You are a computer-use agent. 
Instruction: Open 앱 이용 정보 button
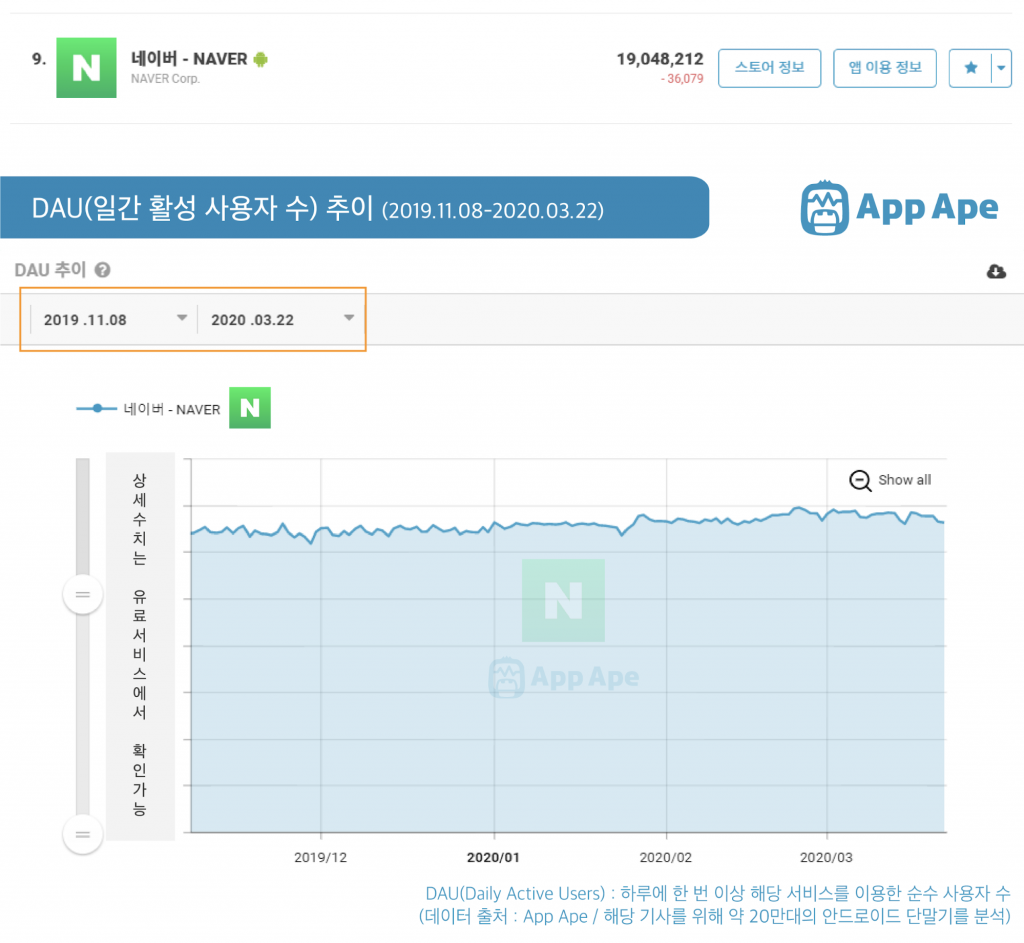884,68
